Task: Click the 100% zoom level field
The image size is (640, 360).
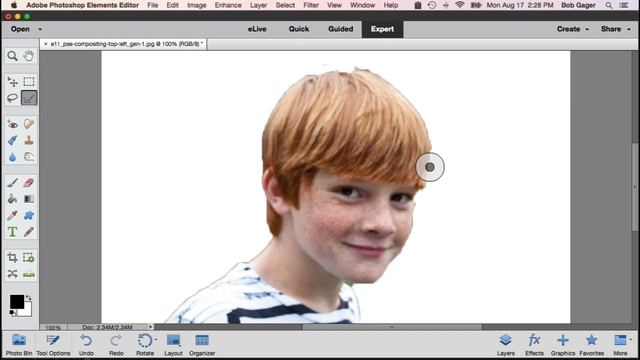Action: [53, 327]
